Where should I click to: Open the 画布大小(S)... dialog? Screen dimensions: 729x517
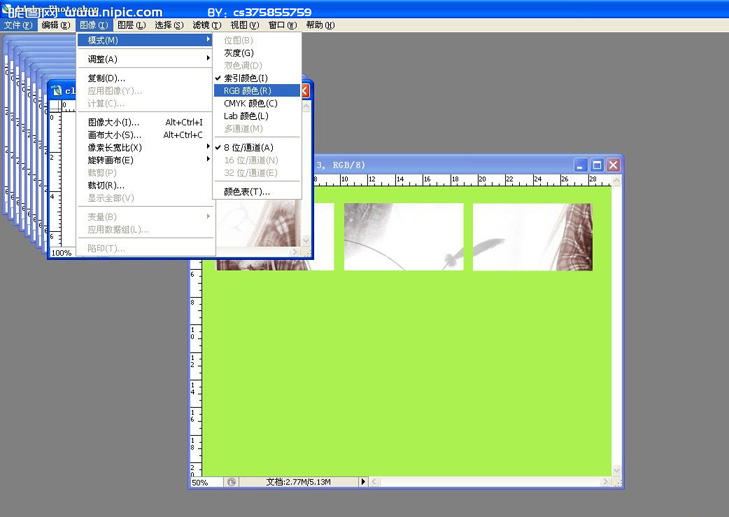click(145, 135)
